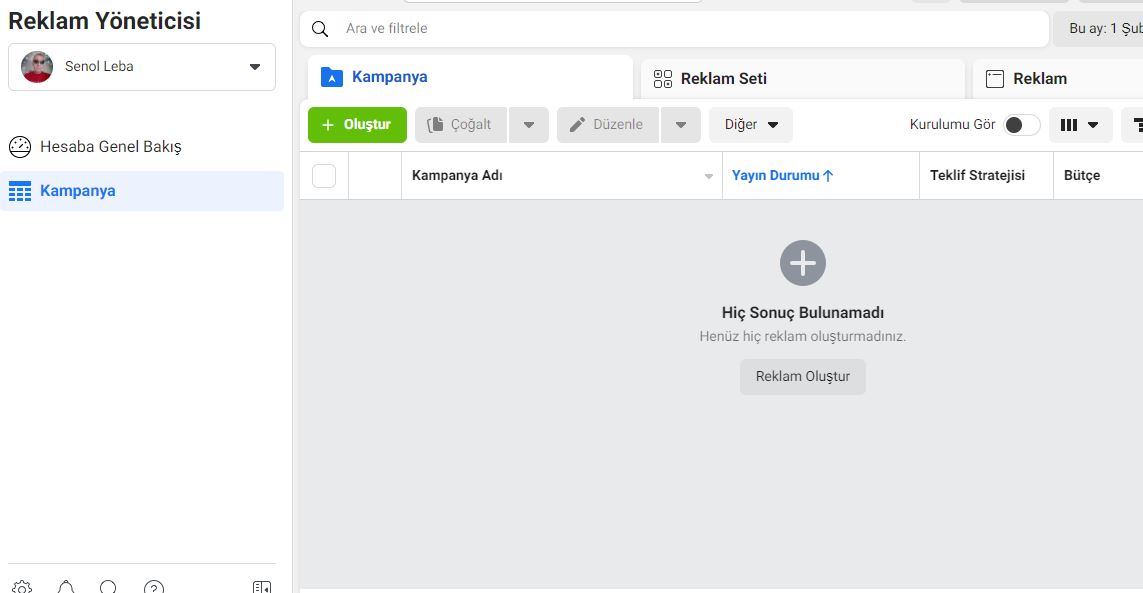Check the select-all campaigns checkbox
The image size is (1143, 593).
324,176
